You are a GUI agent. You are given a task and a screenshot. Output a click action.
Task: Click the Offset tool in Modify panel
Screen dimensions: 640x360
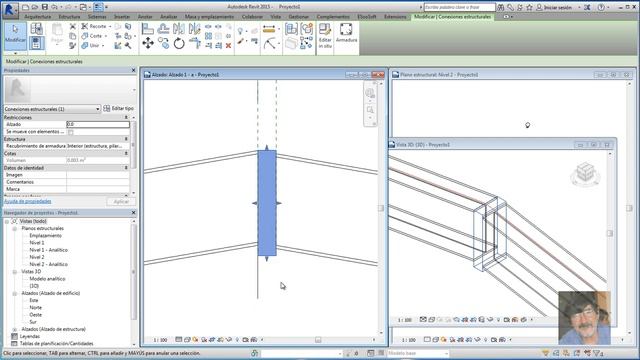tap(164, 29)
